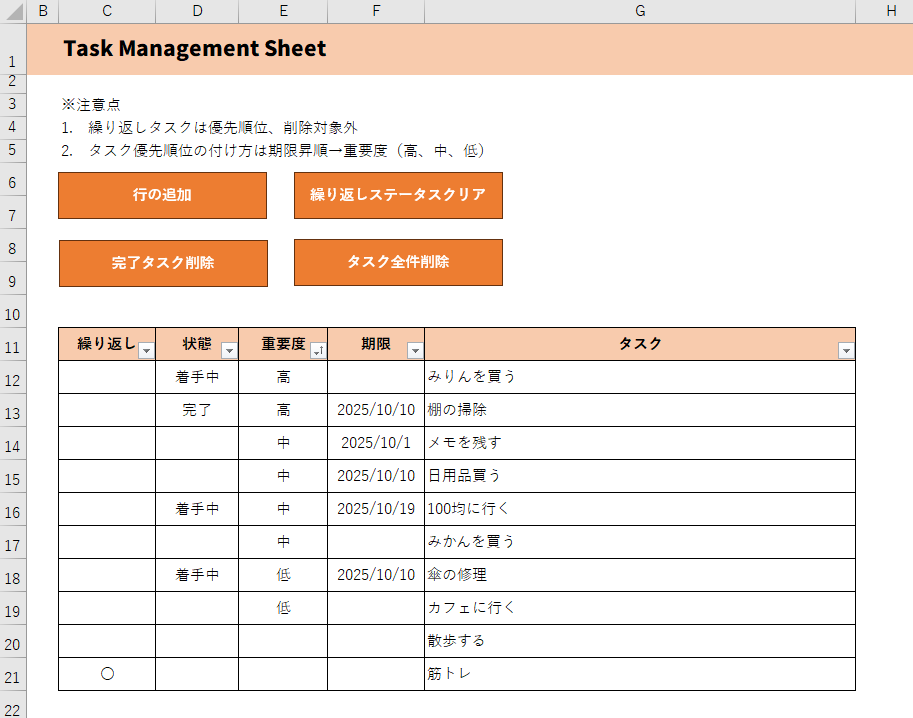Select row 21 header
Viewport: 913px width, 718px height.
pyautogui.click(x=13, y=677)
